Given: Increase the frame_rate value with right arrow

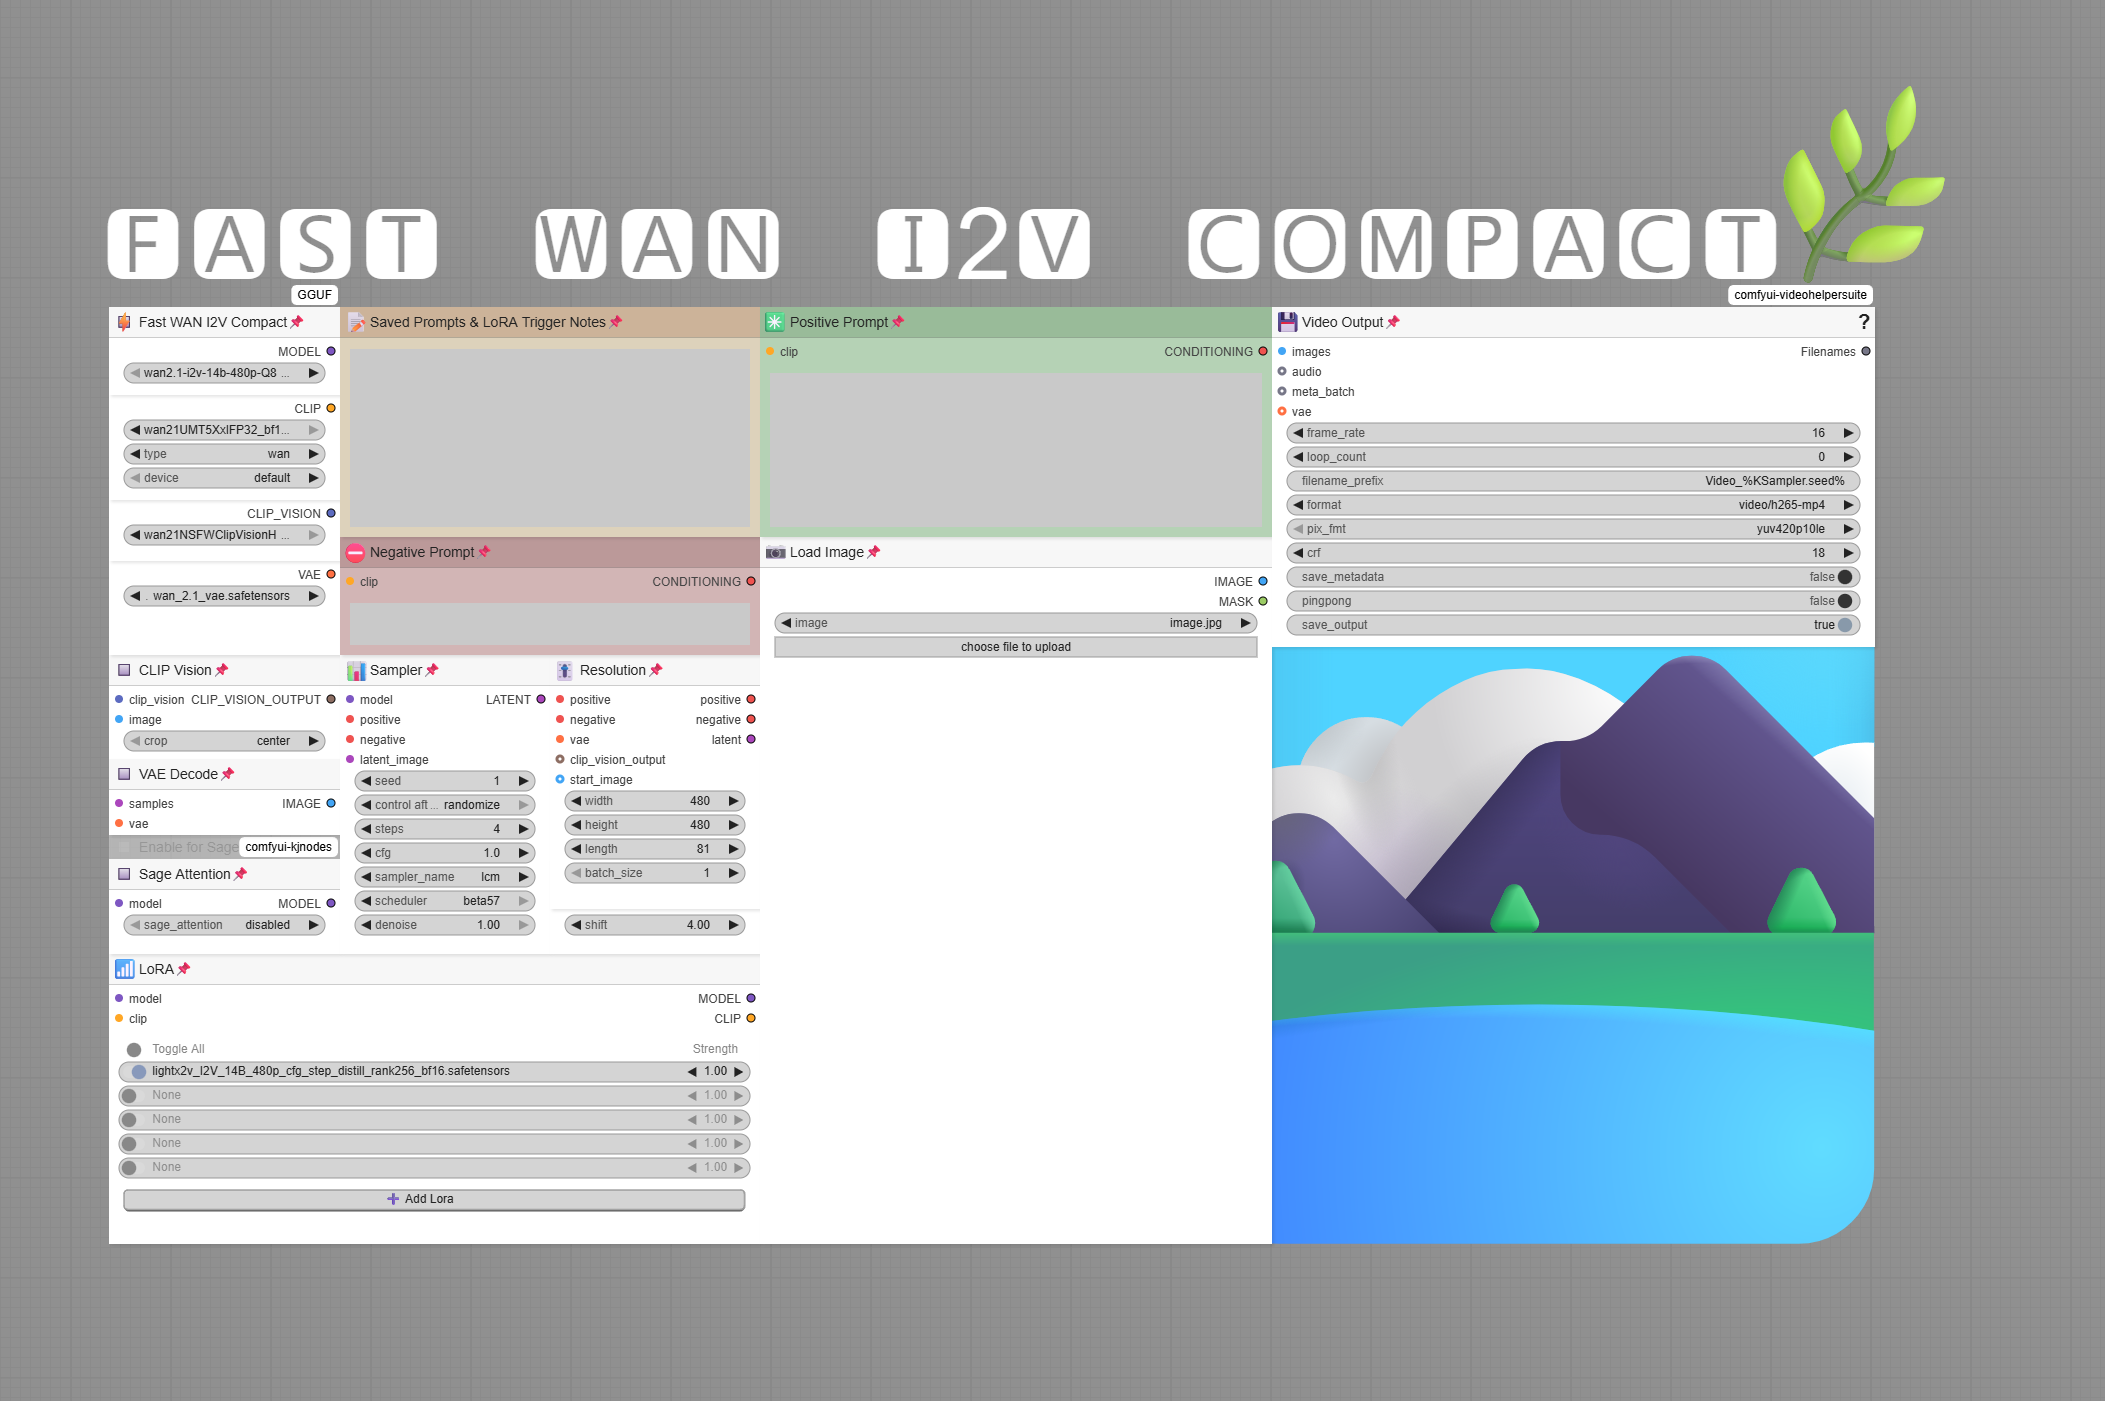Looking at the screenshot, I should click(x=1848, y=433).
